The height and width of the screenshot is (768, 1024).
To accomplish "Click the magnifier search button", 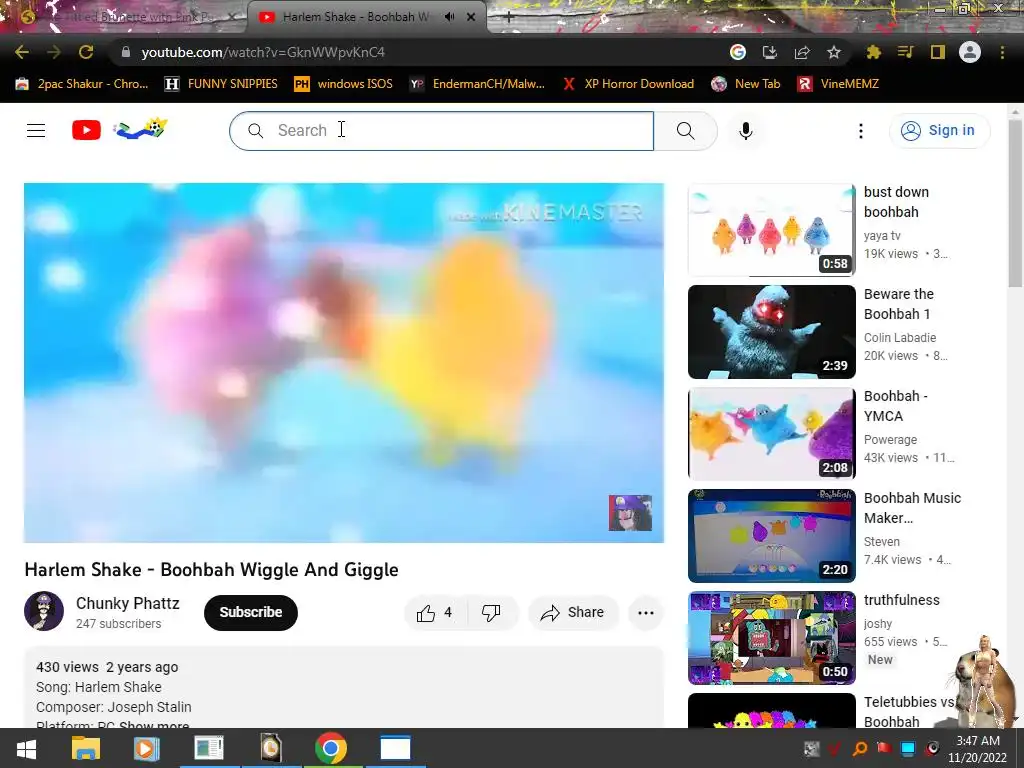I will [x=686, y=131].
